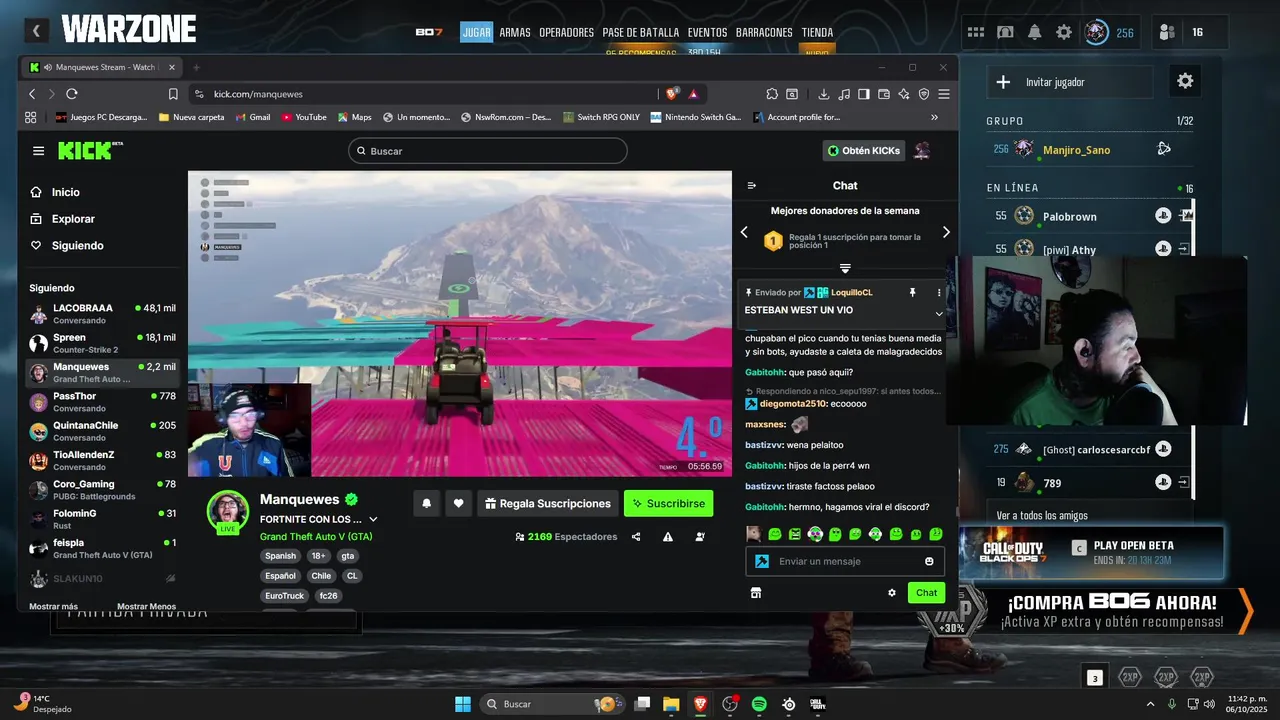Image resolution: width=1280 pixels, height=720 pixels.
Task: Open the PASE DE BATALLA tab
Action: (x=641, y=32)
